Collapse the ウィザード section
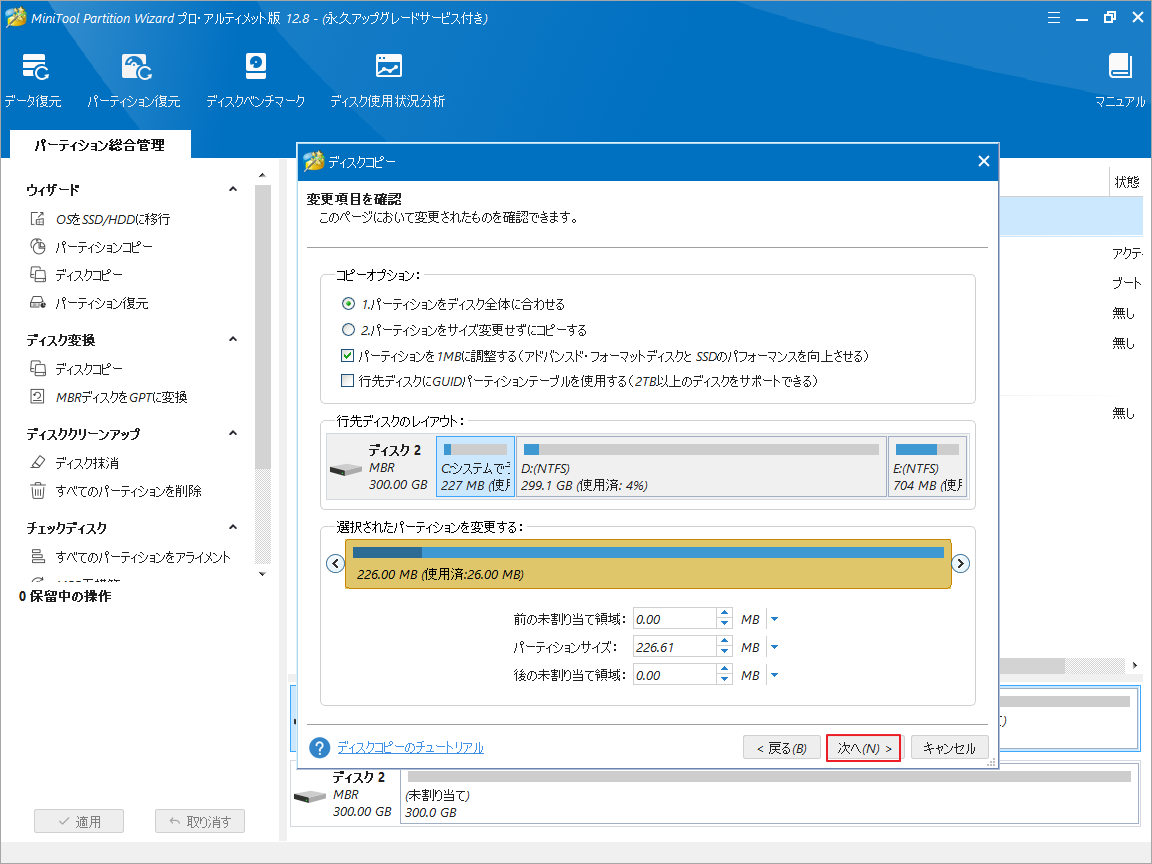The image size is (1152, 864). pyautogui.click(x=233, y=190)
